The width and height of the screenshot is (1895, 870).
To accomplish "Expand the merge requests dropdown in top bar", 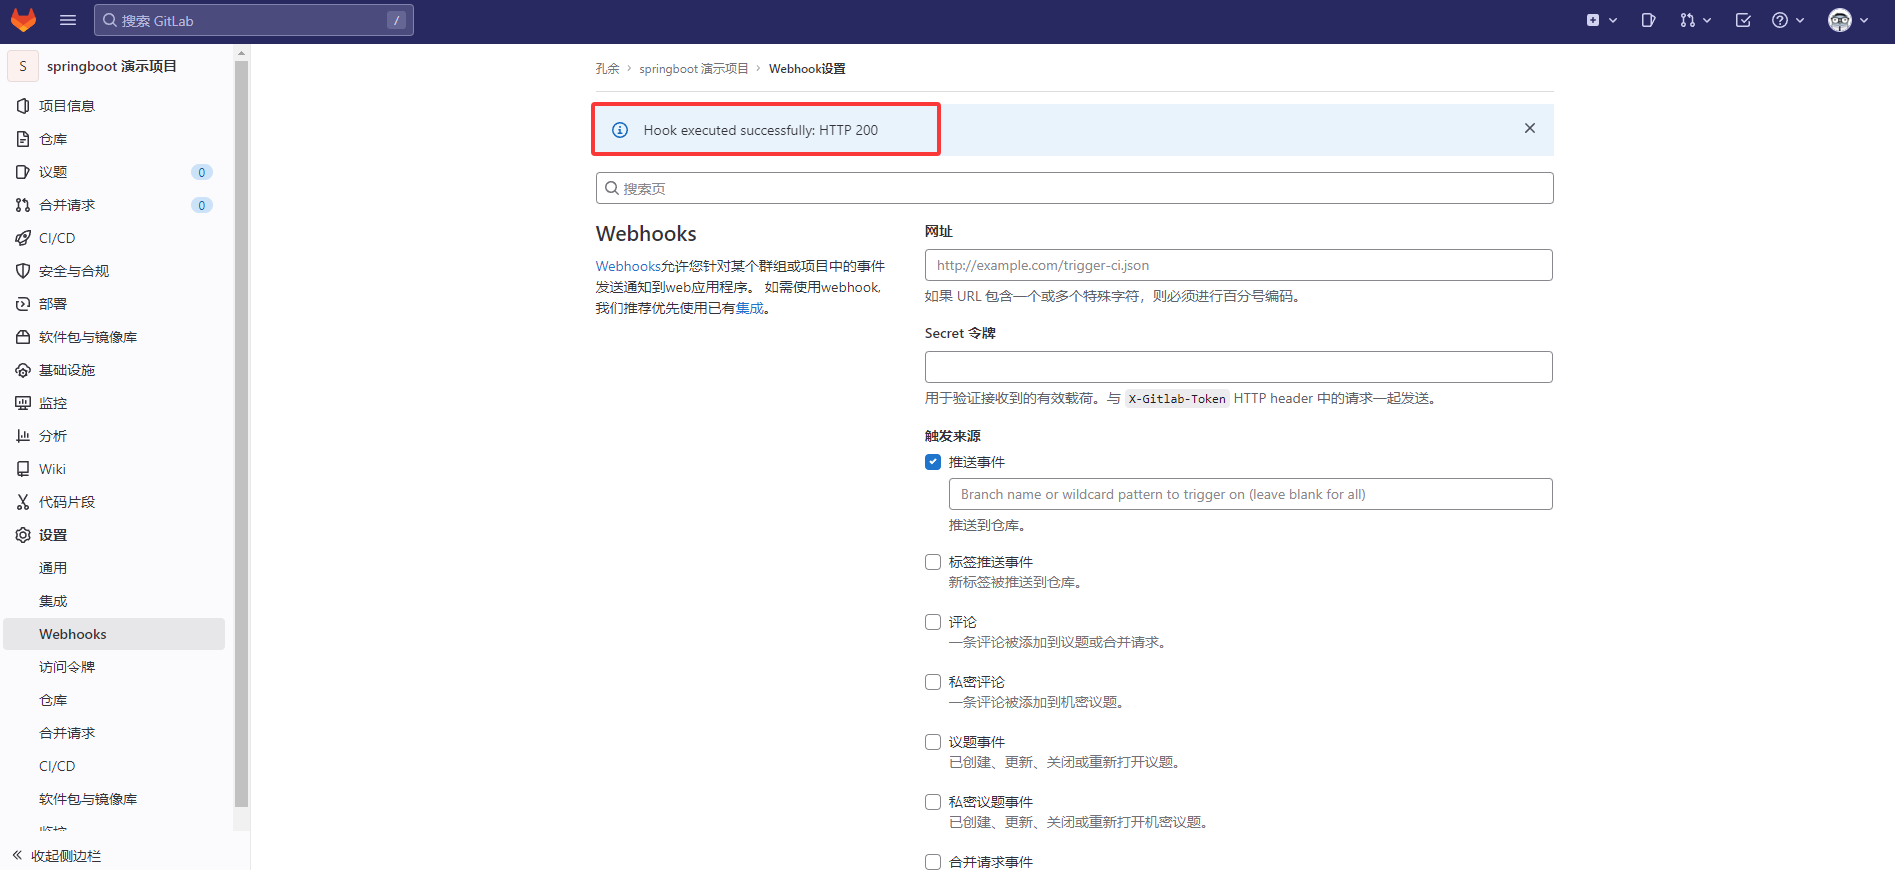I will [x=1695, y=20].
